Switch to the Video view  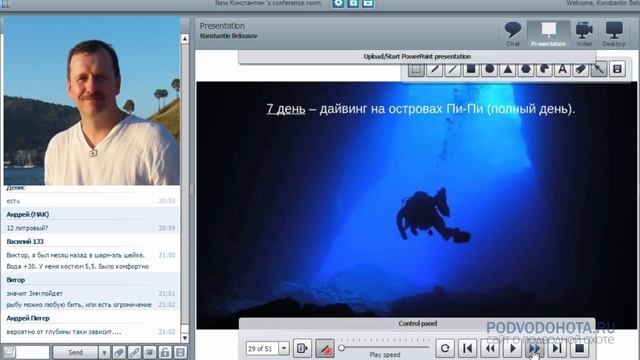(x=584, y=34)
